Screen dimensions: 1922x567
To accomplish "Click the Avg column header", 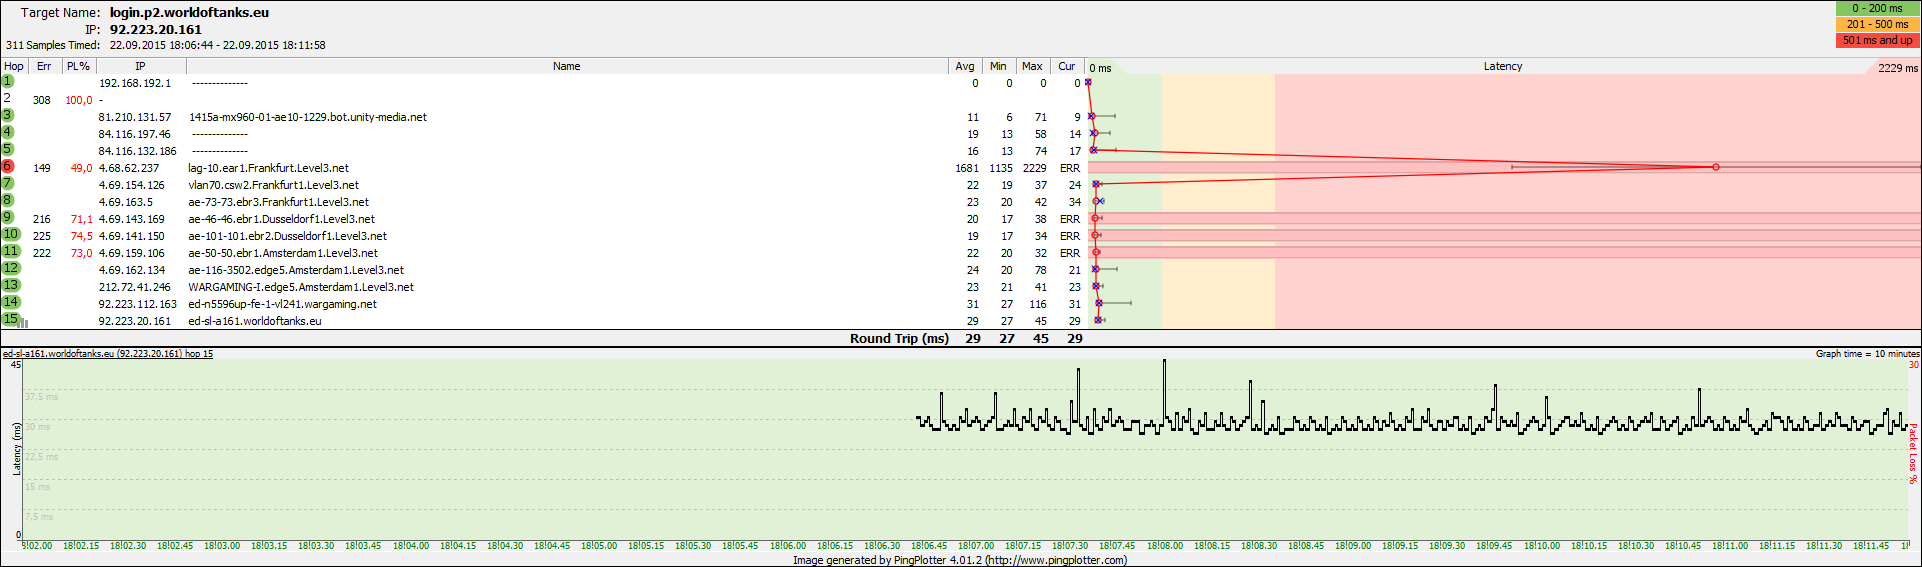I will coord(964,66).
